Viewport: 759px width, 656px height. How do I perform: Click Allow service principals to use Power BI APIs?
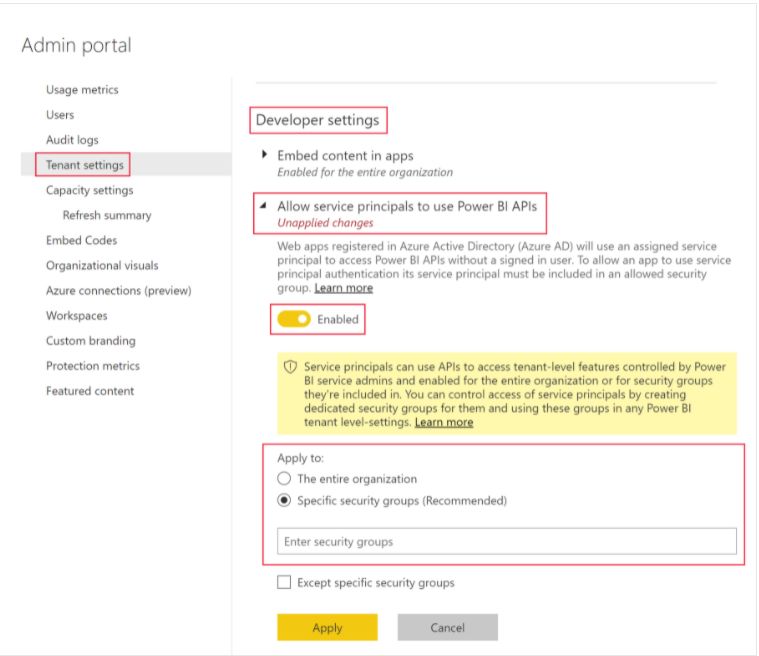[407, 206]
